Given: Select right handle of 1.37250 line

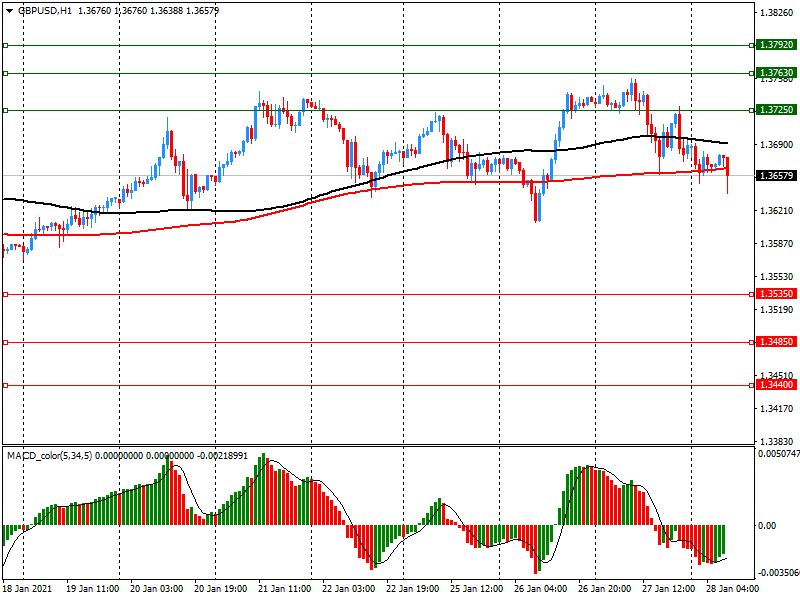Looking at the screenshot, I should click(752, 110).
